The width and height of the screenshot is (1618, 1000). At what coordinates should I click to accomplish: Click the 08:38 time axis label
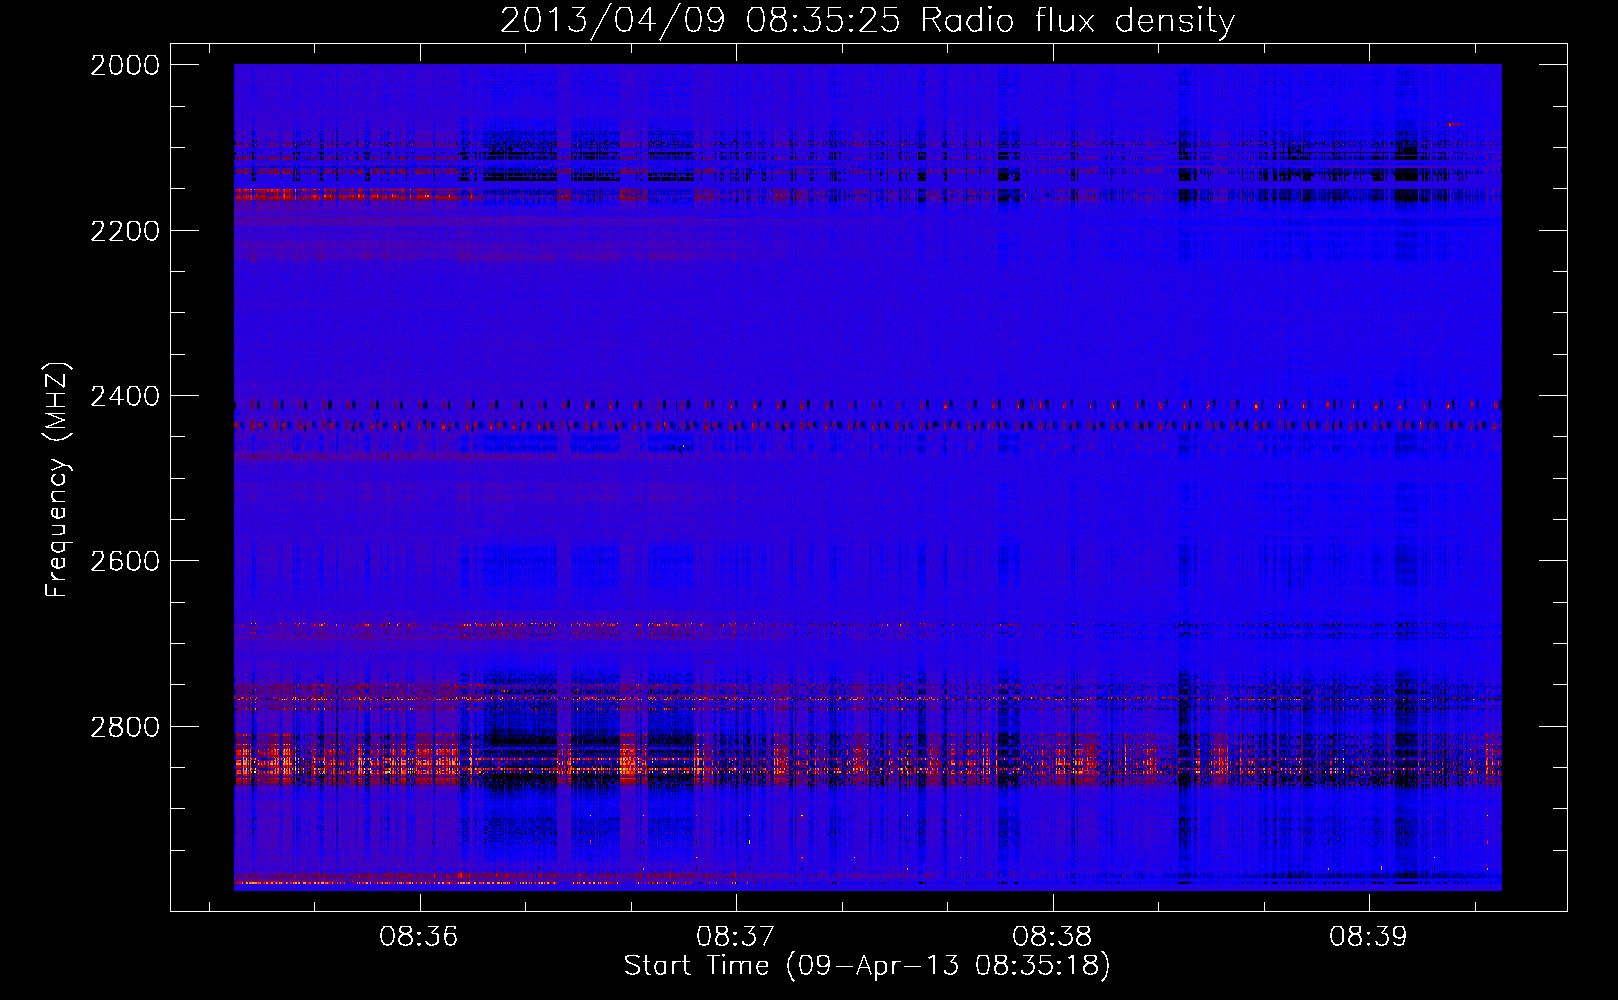point(1052,937)
